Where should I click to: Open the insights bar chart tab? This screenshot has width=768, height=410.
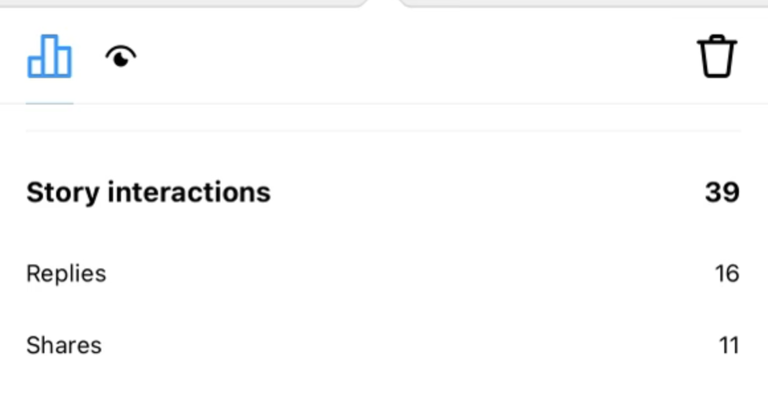(x=49, y=56)
